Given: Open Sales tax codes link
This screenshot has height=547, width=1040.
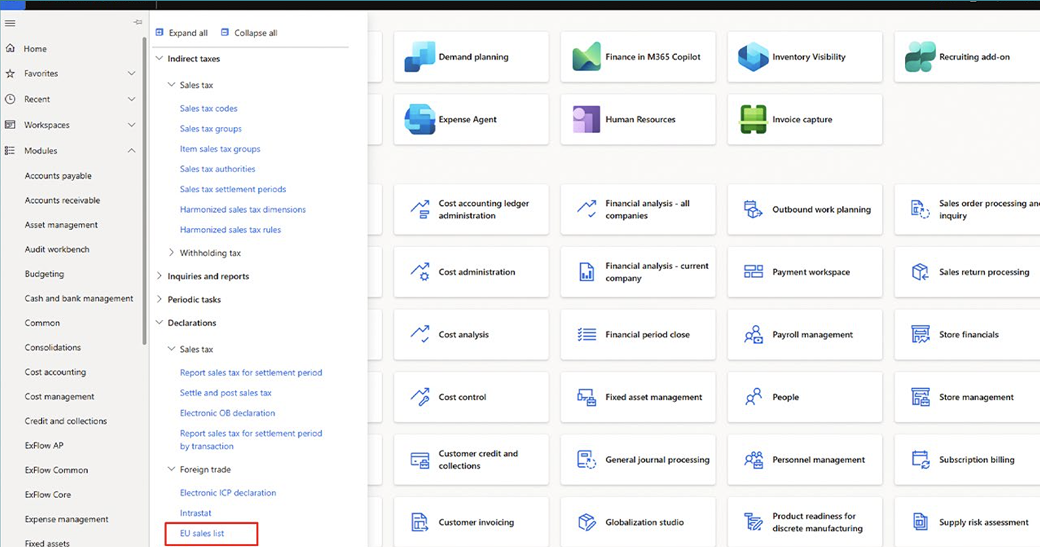Looking at the screenshot, I should pyautogui.click(x=208, y=108).
